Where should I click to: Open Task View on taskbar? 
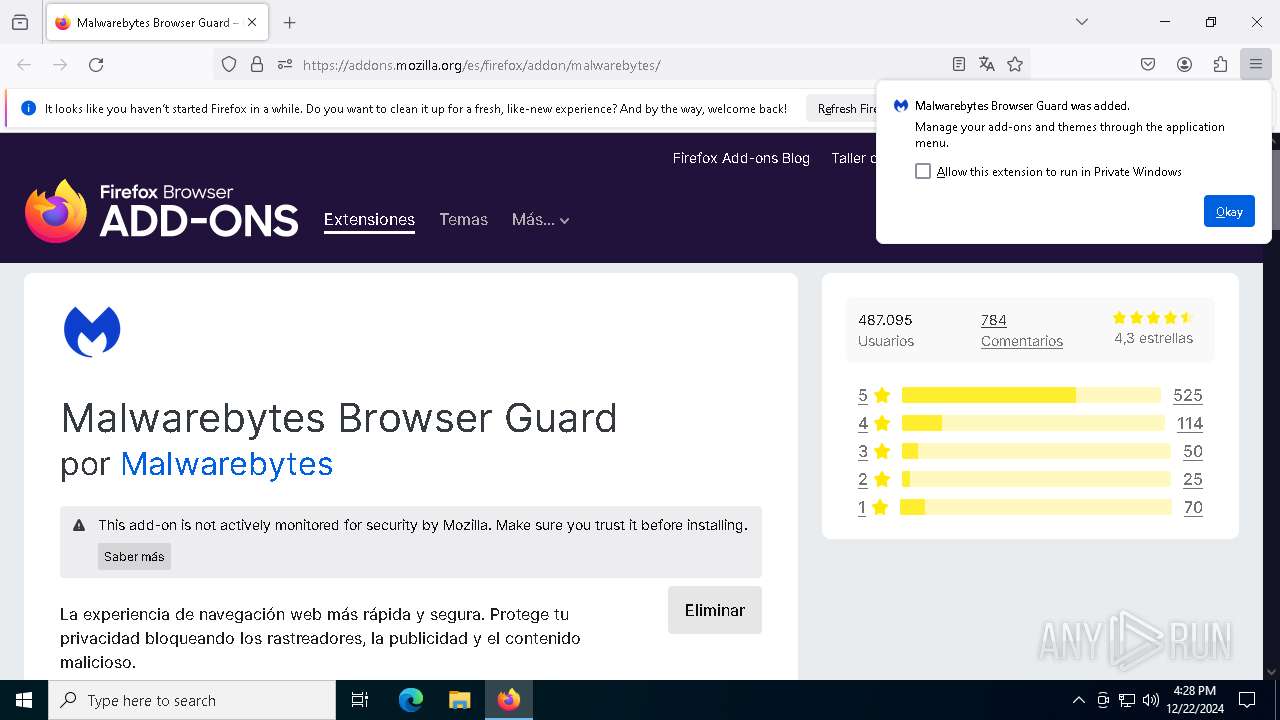click(360, 700)
